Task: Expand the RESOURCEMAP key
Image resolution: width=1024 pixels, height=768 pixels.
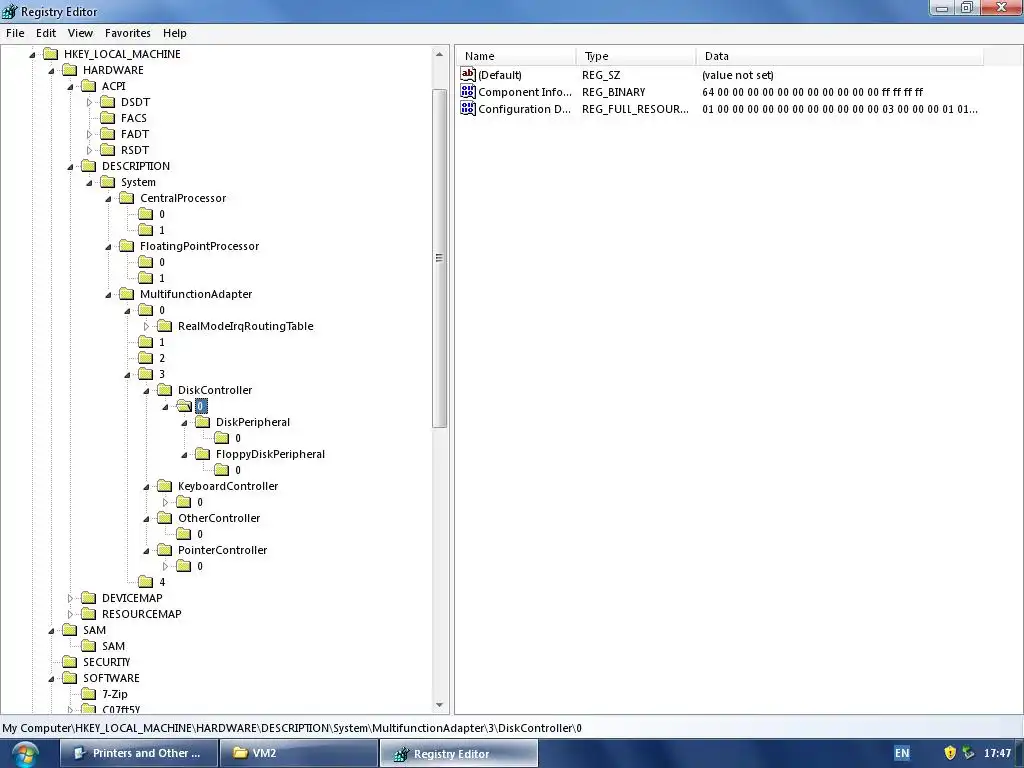Action: 71,615
